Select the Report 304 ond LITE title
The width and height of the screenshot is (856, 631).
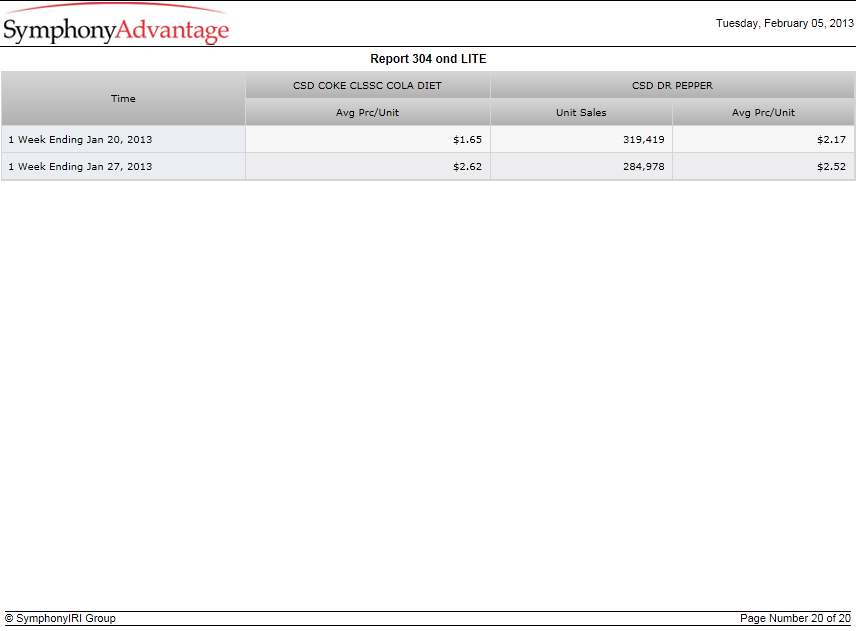[x=428, y=59]
